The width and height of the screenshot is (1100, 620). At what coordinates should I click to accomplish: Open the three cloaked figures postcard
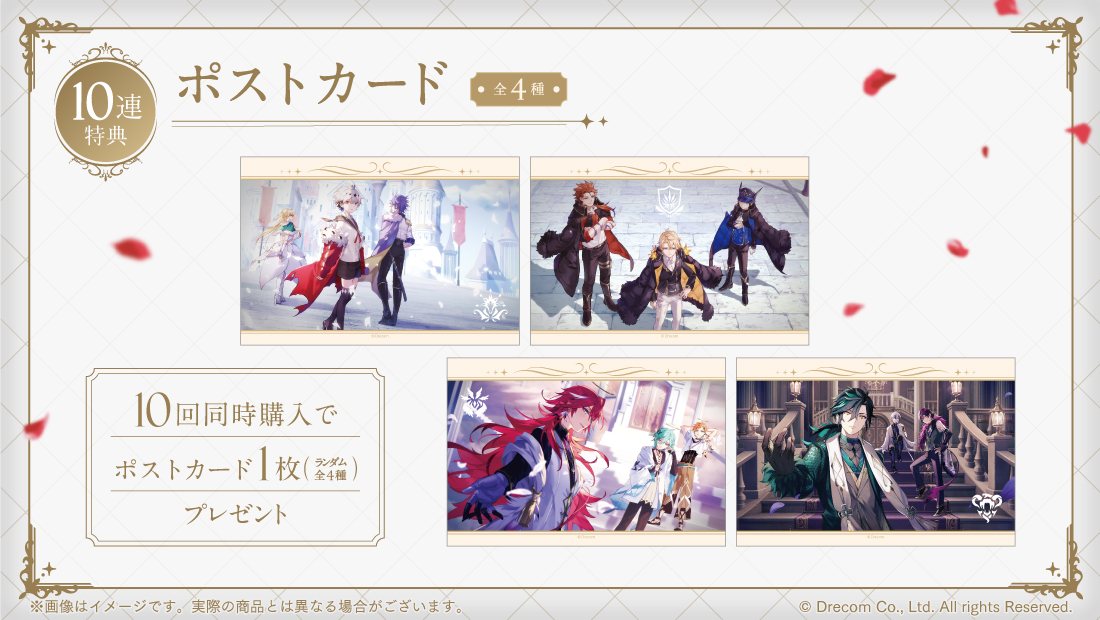(669, 250)
